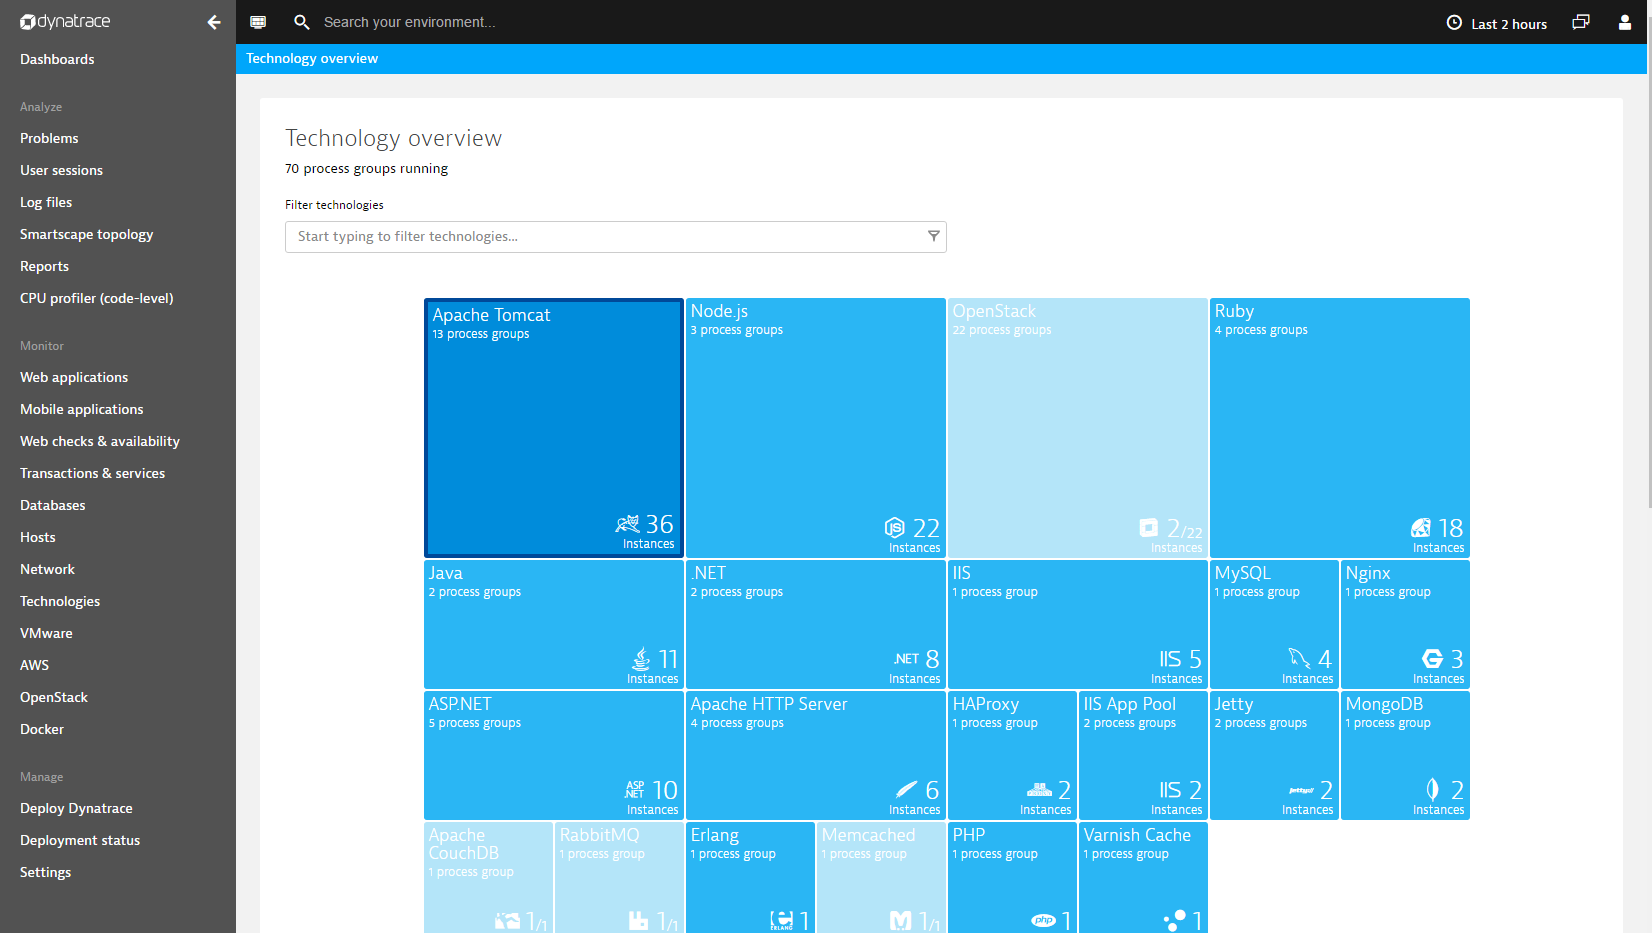Click the Node.js hexagon icon
Screen dimensions: 1652x933
pyautogui.click(x=895, y=527)
